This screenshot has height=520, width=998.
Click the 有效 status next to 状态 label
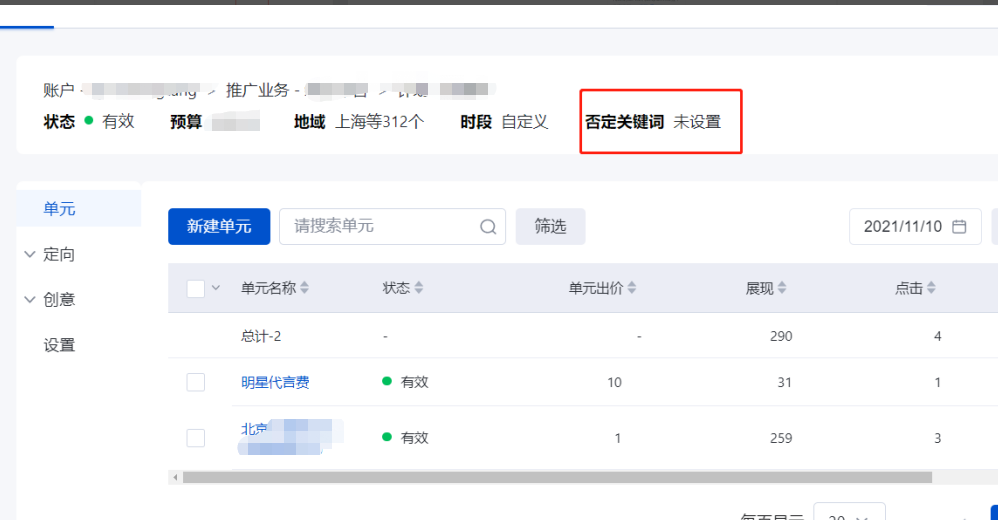[118, 122]
